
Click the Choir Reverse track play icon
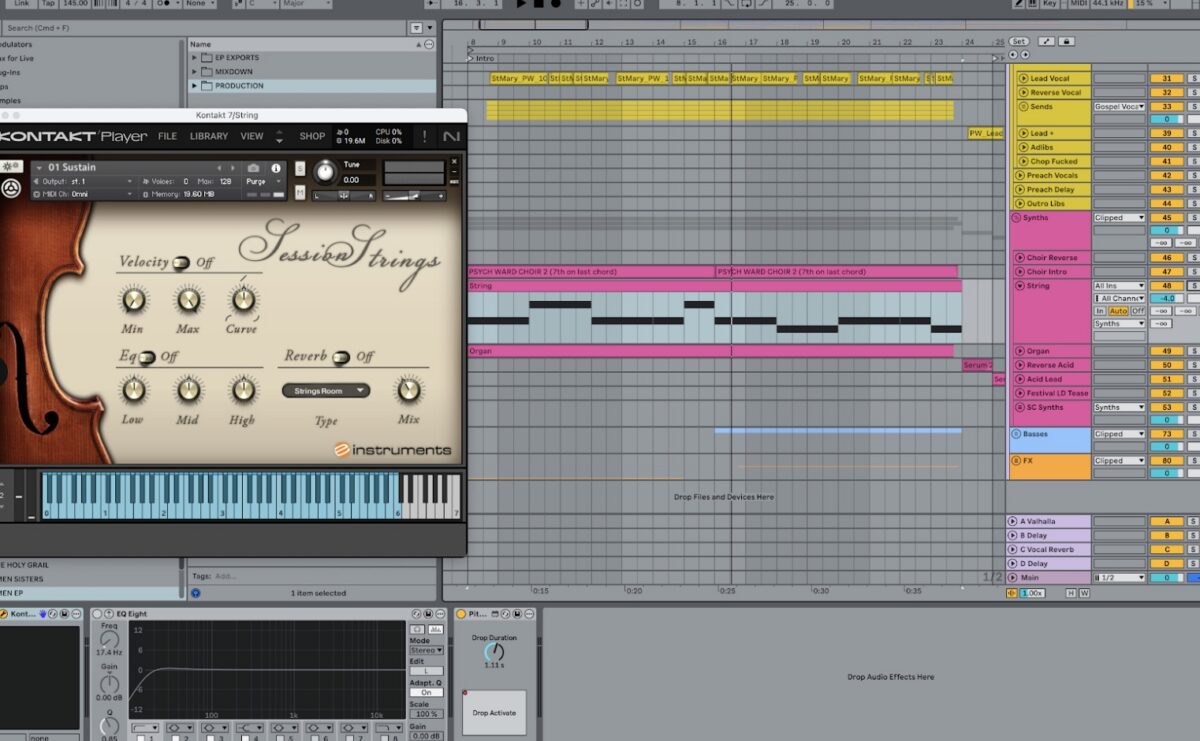pos(1020,258)
